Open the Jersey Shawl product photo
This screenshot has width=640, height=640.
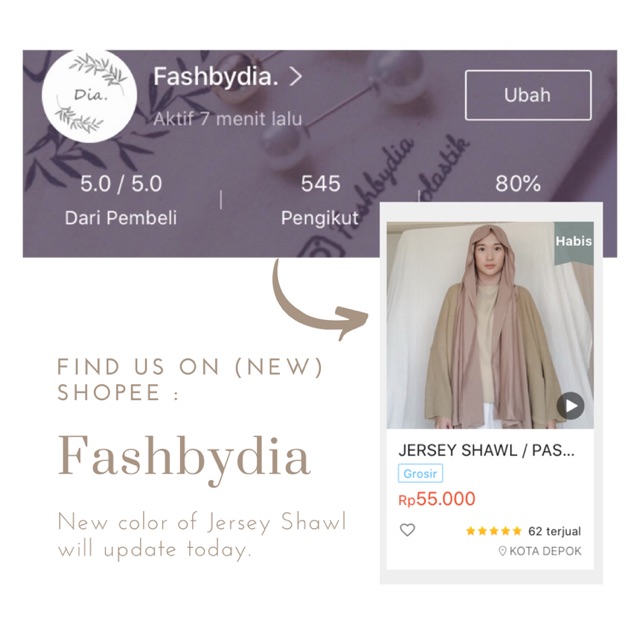pyautogui.click(x=490, y=325)
